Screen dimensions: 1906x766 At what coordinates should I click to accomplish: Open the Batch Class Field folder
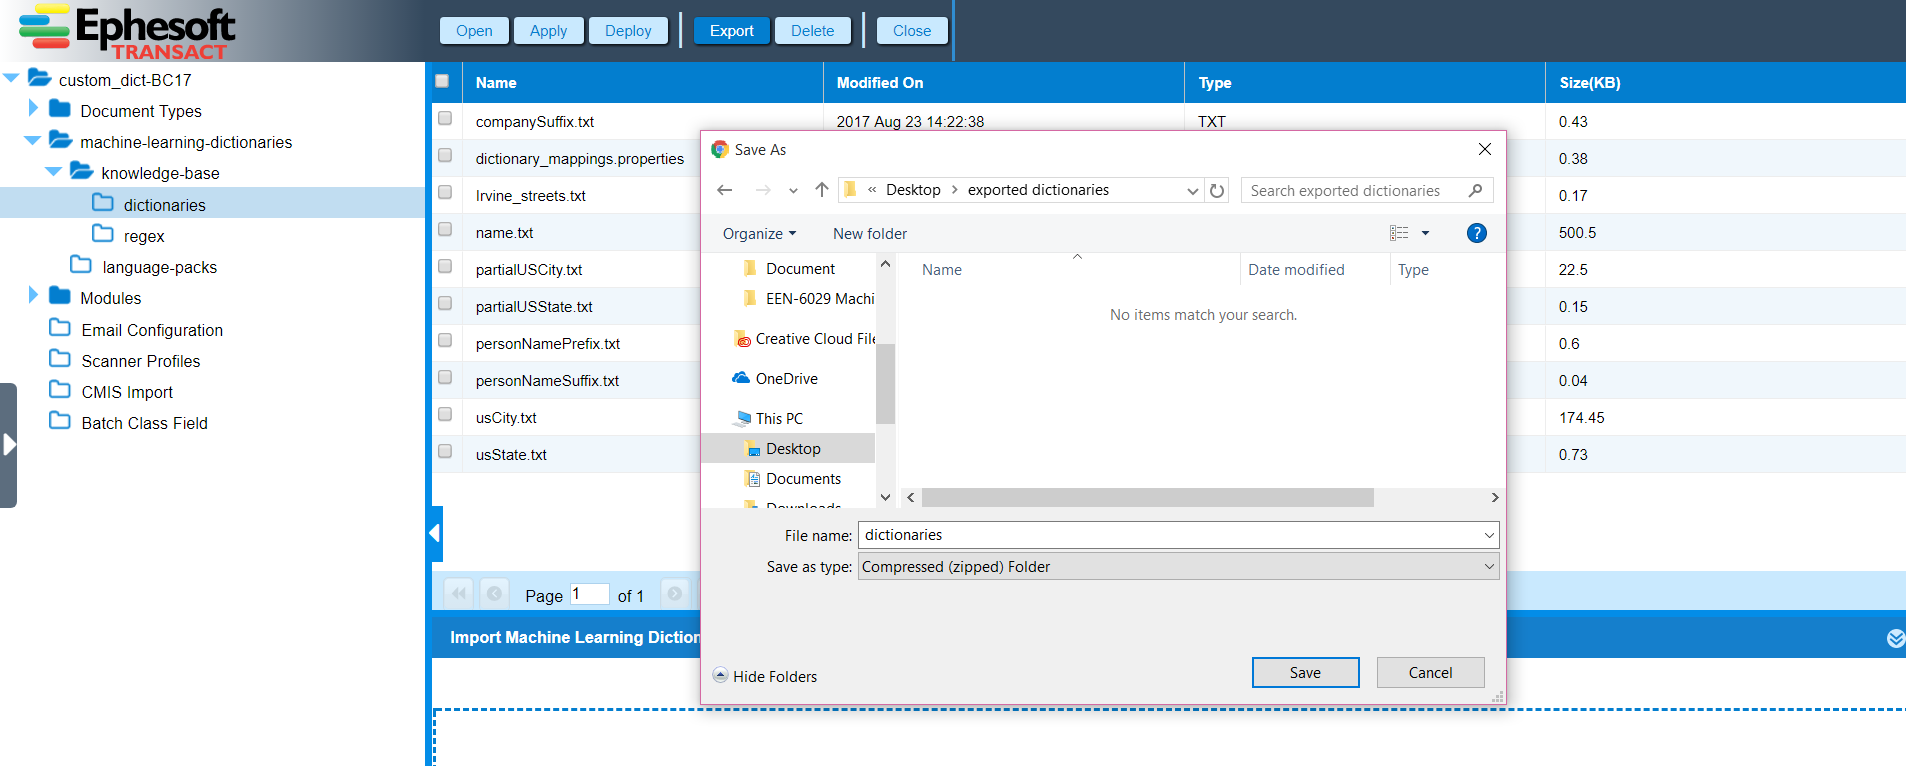pos(129,423)
